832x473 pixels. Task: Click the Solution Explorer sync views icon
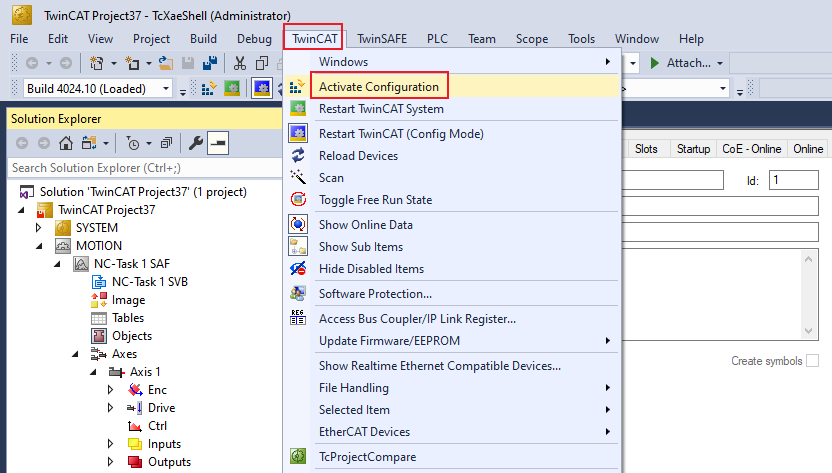tap(88, 143)
